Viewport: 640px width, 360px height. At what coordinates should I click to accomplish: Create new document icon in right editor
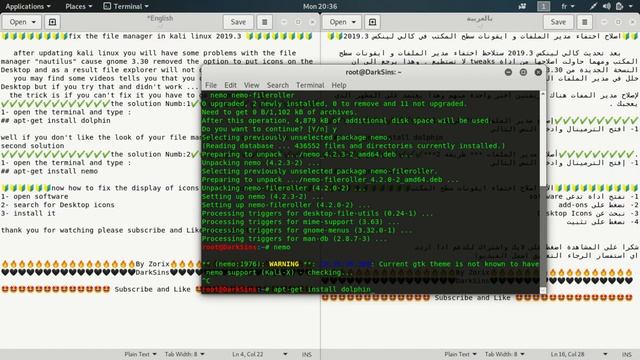372,22
